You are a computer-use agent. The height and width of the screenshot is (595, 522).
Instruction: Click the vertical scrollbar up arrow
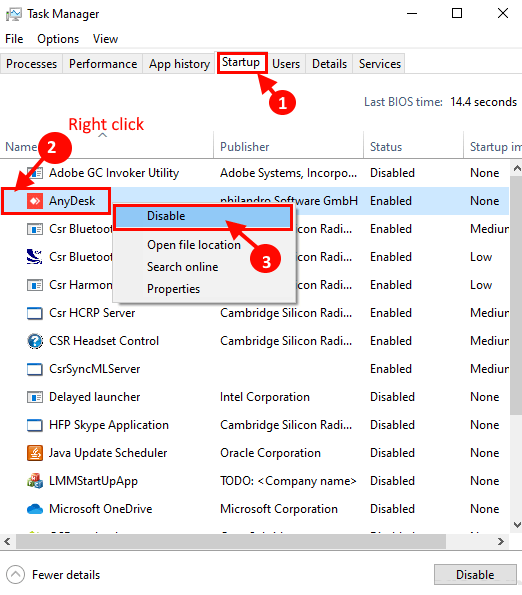coord(517,168)
